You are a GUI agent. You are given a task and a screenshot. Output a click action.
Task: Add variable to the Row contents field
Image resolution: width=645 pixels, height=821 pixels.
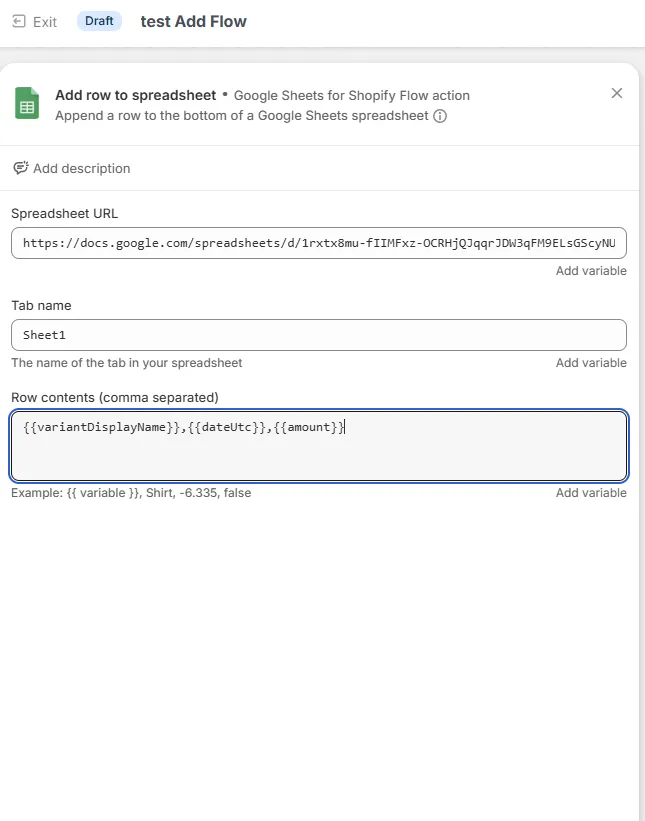(591, 493)
